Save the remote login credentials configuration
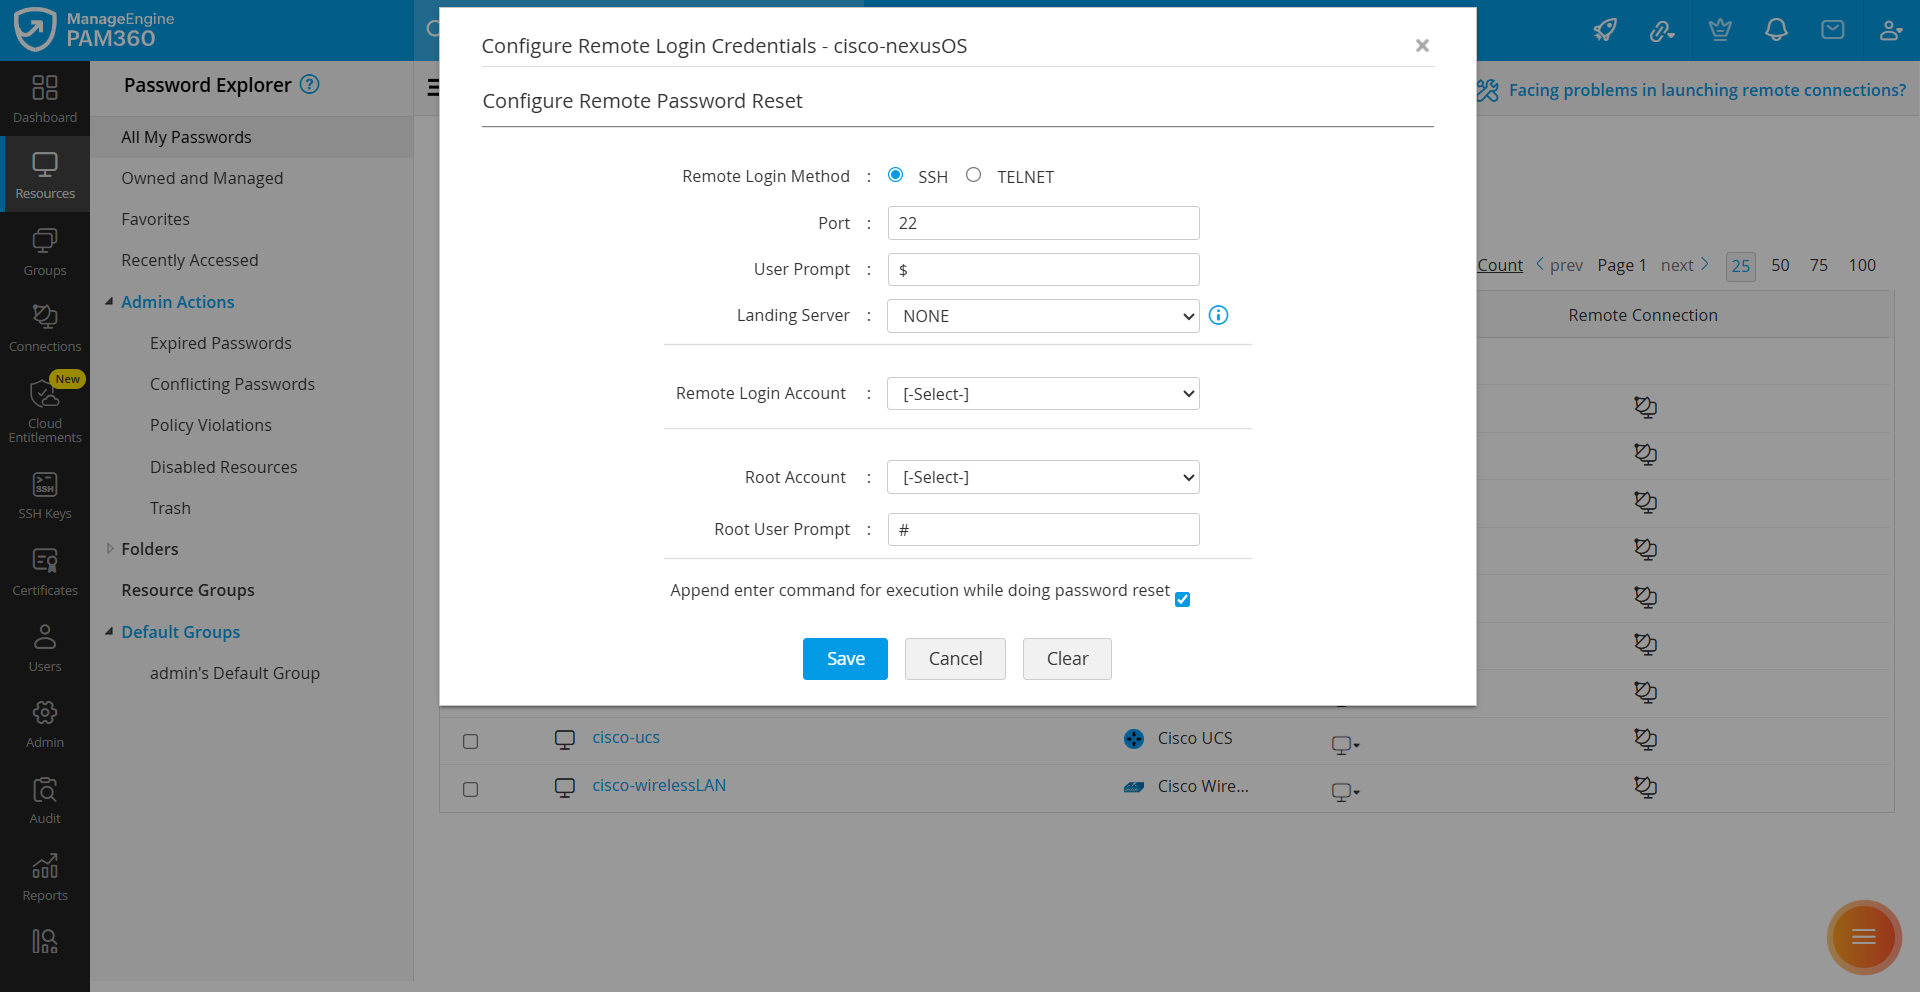The height and width of the screenshot is (992, 1920). [844, 658]
